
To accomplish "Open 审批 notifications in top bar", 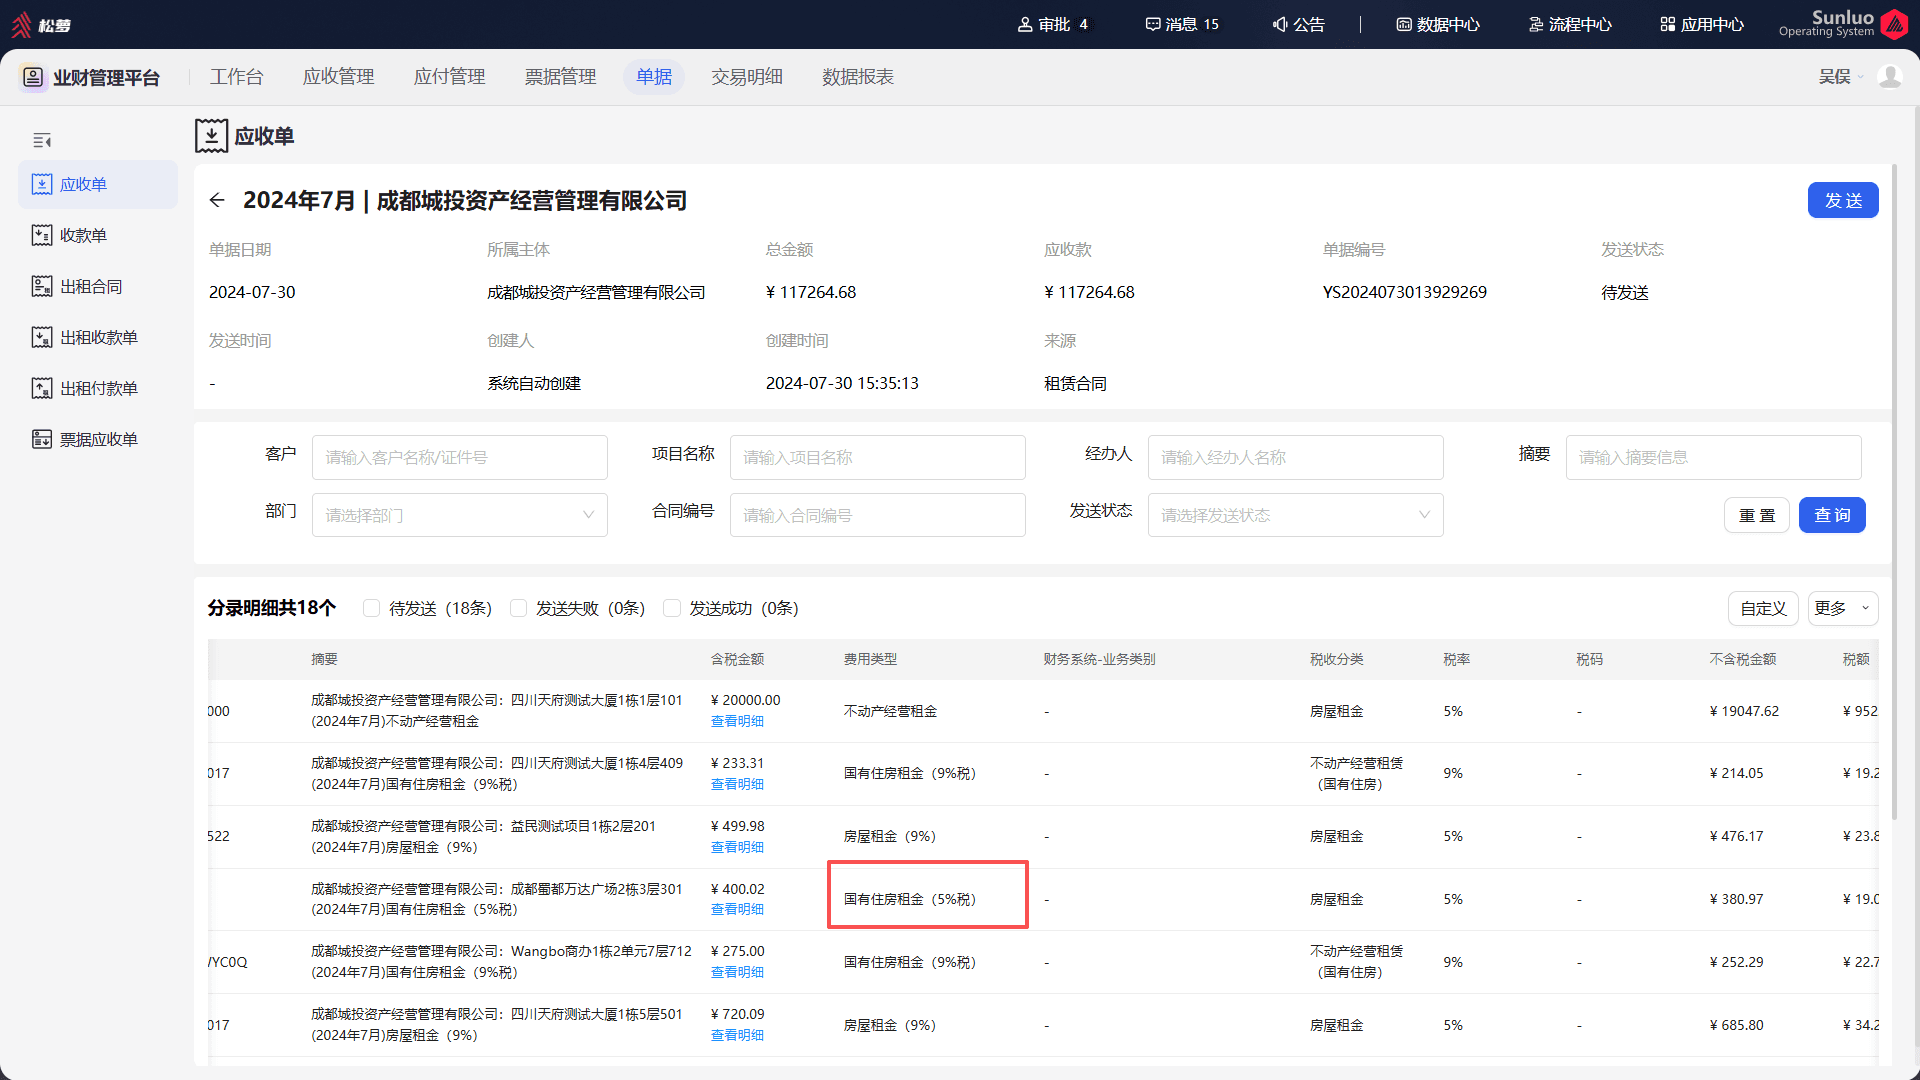I will (x=1053, y=24).
